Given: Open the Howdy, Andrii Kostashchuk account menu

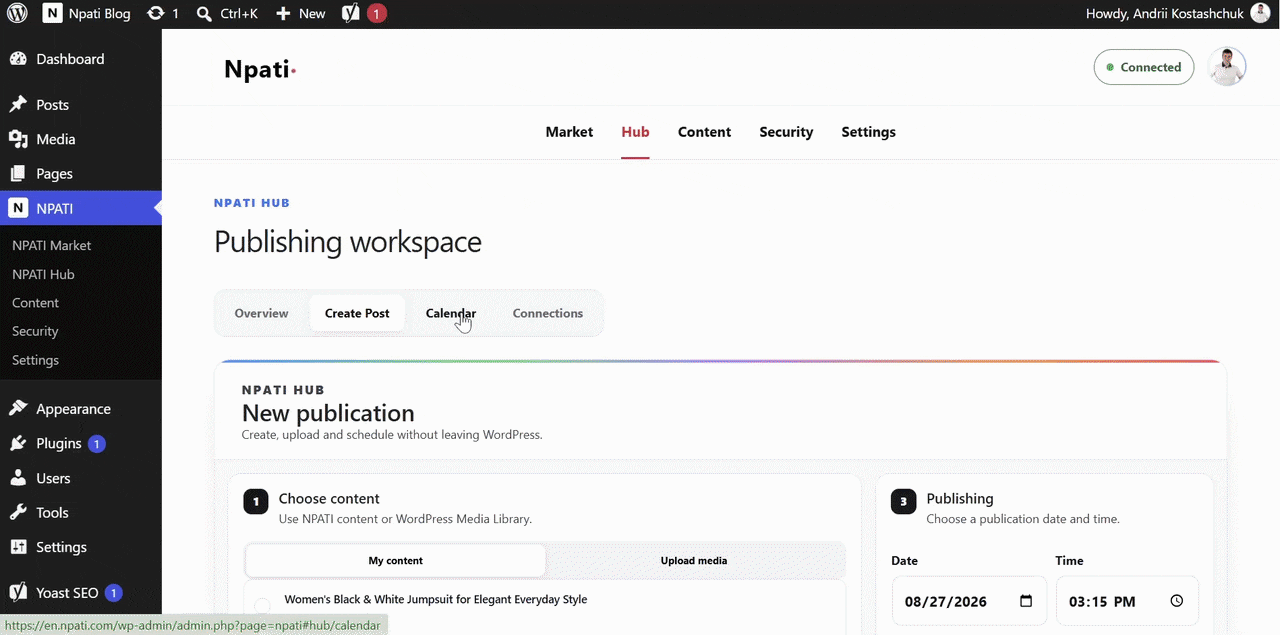Looking at the screenshot, I should (1178, 14).
